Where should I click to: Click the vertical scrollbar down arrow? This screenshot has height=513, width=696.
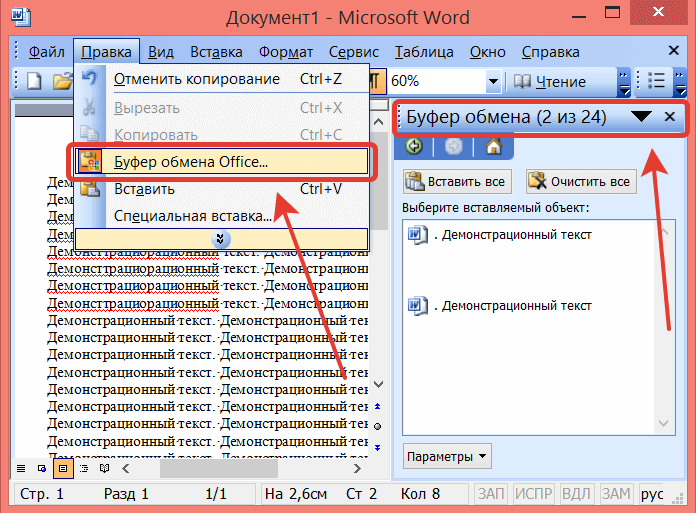pyautogui.click(x=378, y=384)
